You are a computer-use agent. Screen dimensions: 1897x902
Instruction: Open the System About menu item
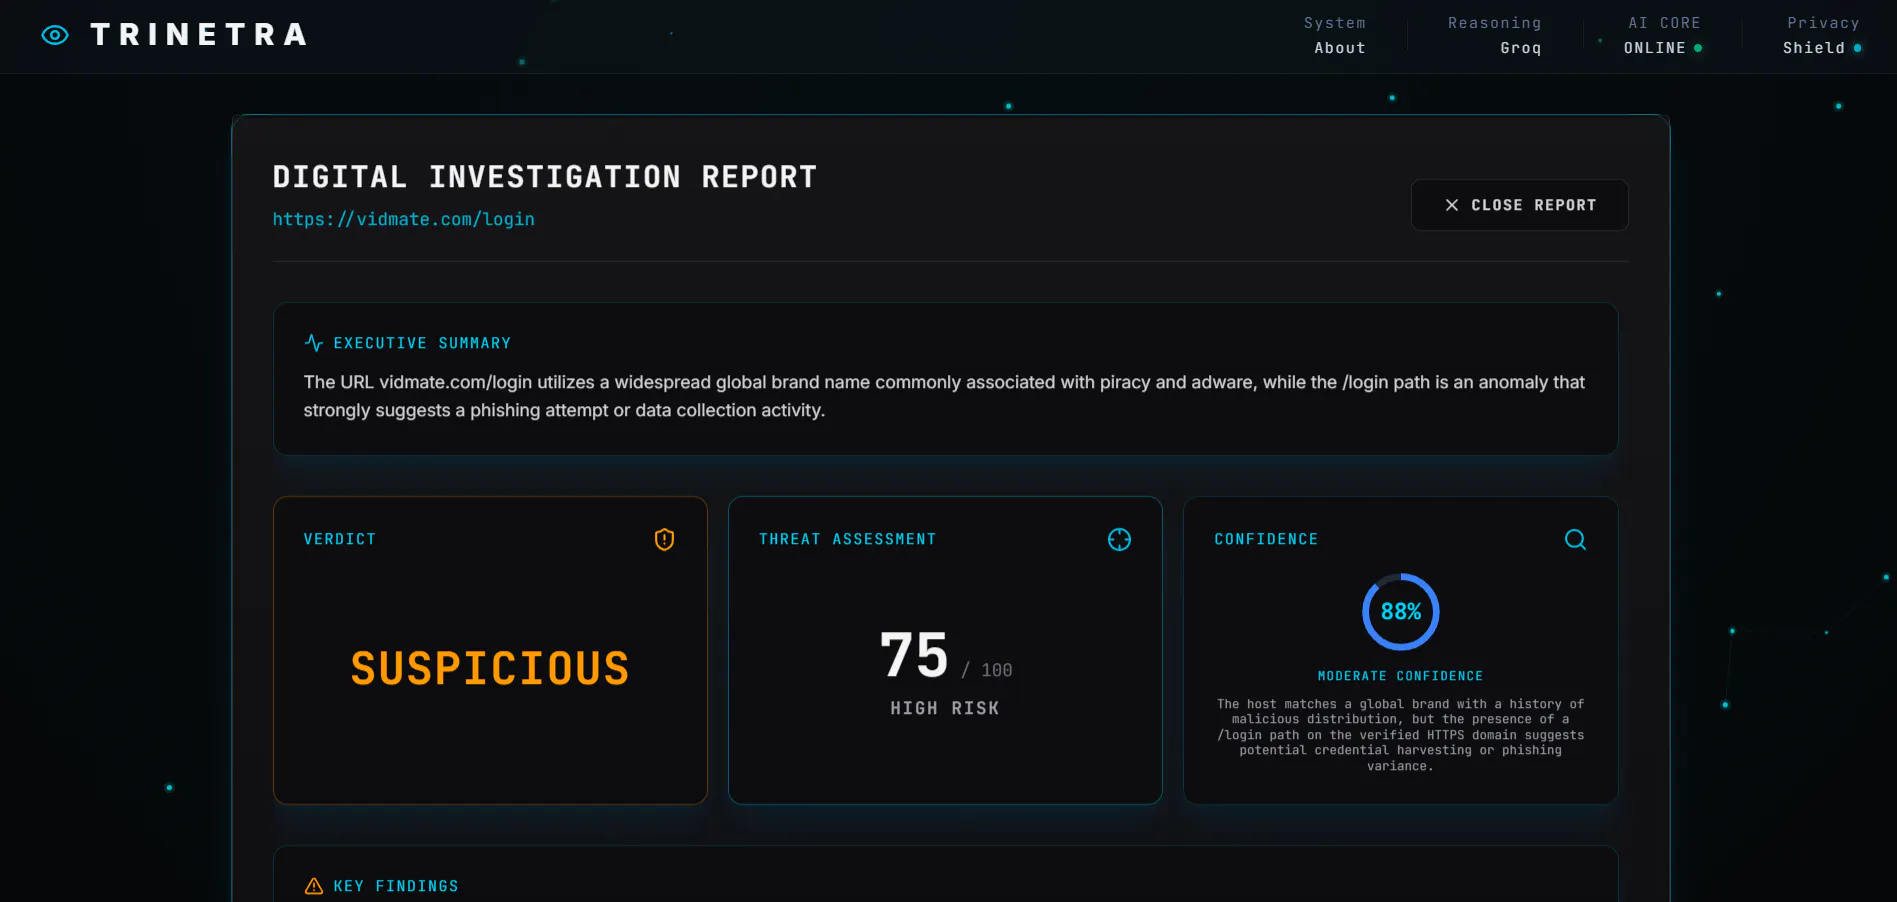pyautogui.click(x=1335, y=35)
